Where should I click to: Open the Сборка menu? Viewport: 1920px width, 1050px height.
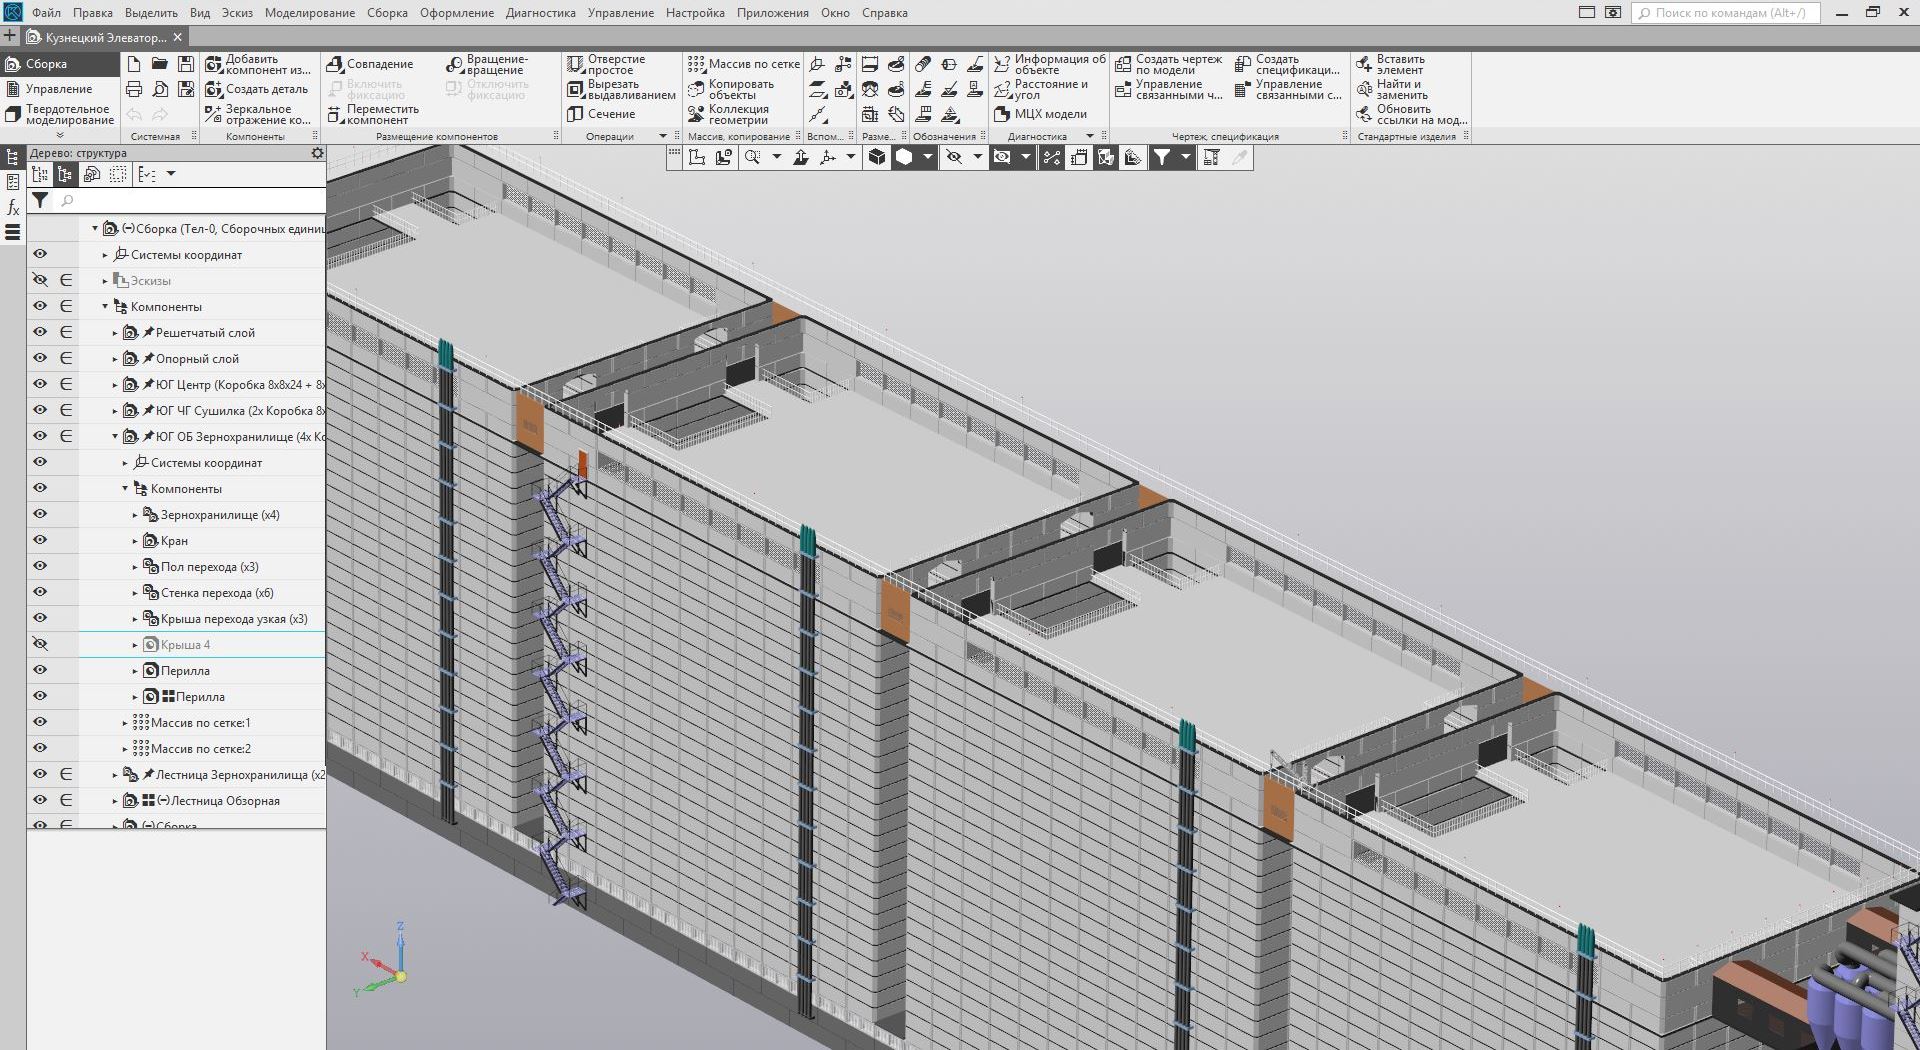pos(387,13)
